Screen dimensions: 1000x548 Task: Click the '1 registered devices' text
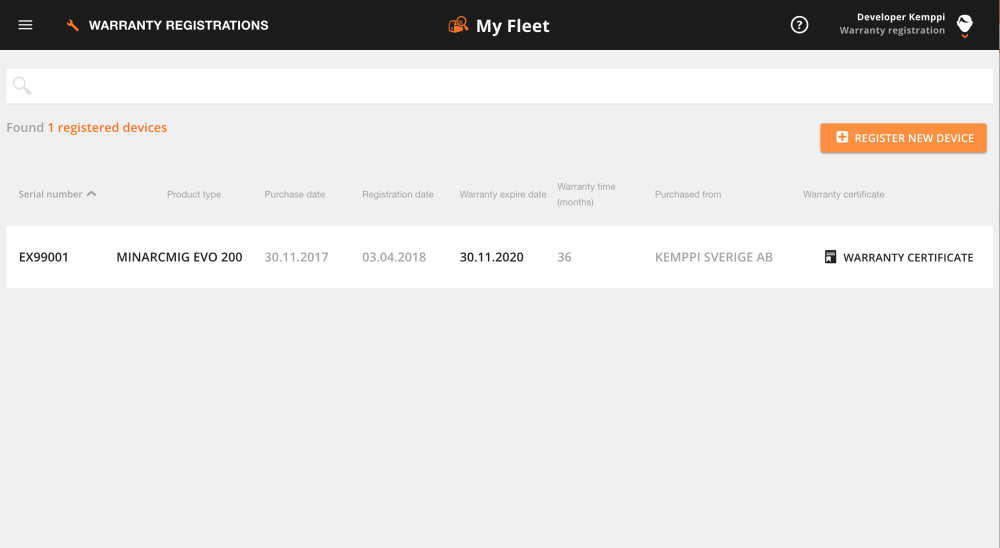[x=107, y=128]
